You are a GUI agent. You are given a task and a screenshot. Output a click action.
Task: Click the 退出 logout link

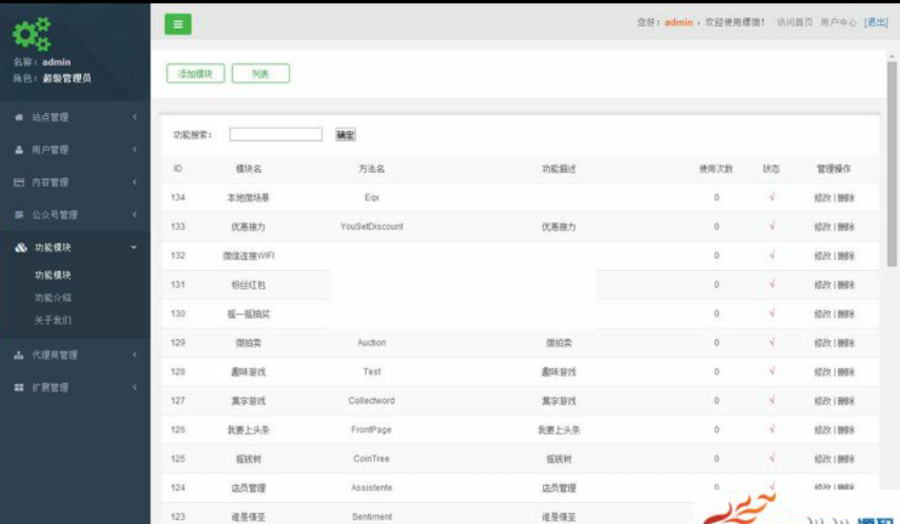(876, 22)
